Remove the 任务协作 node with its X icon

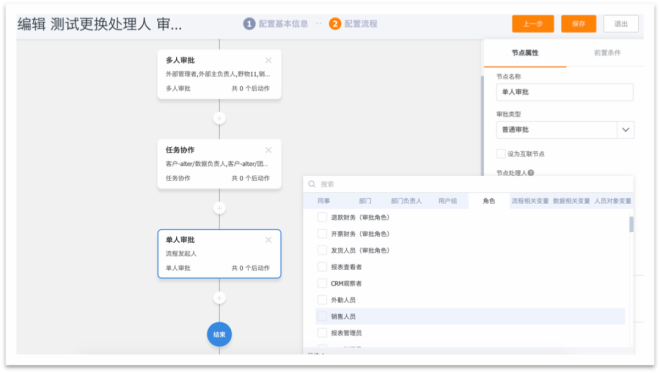(x=268, y=150)
